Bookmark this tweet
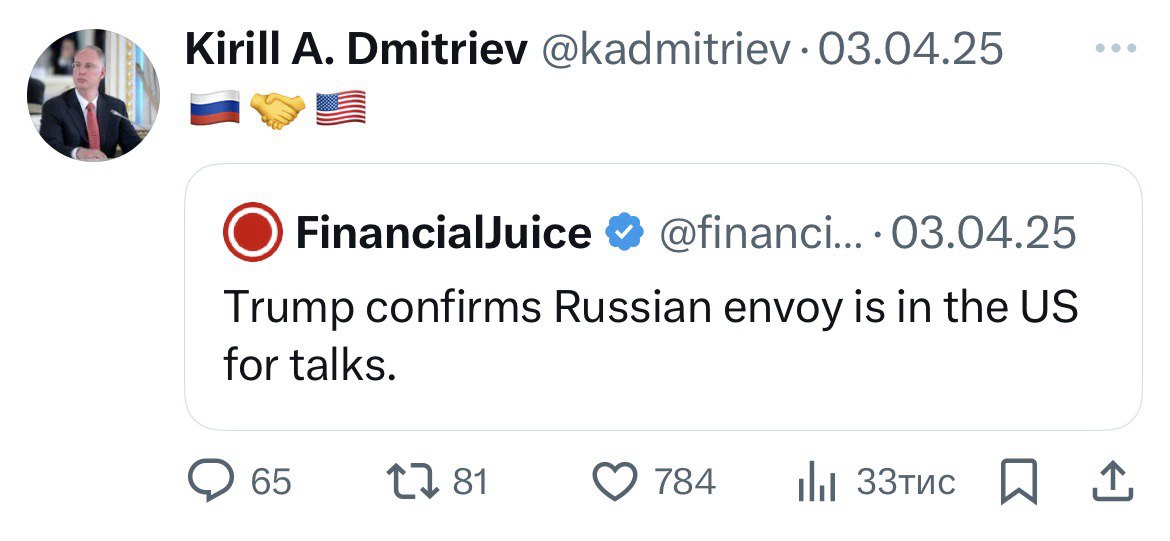1170x541 pixels. tap(1020, 483)
